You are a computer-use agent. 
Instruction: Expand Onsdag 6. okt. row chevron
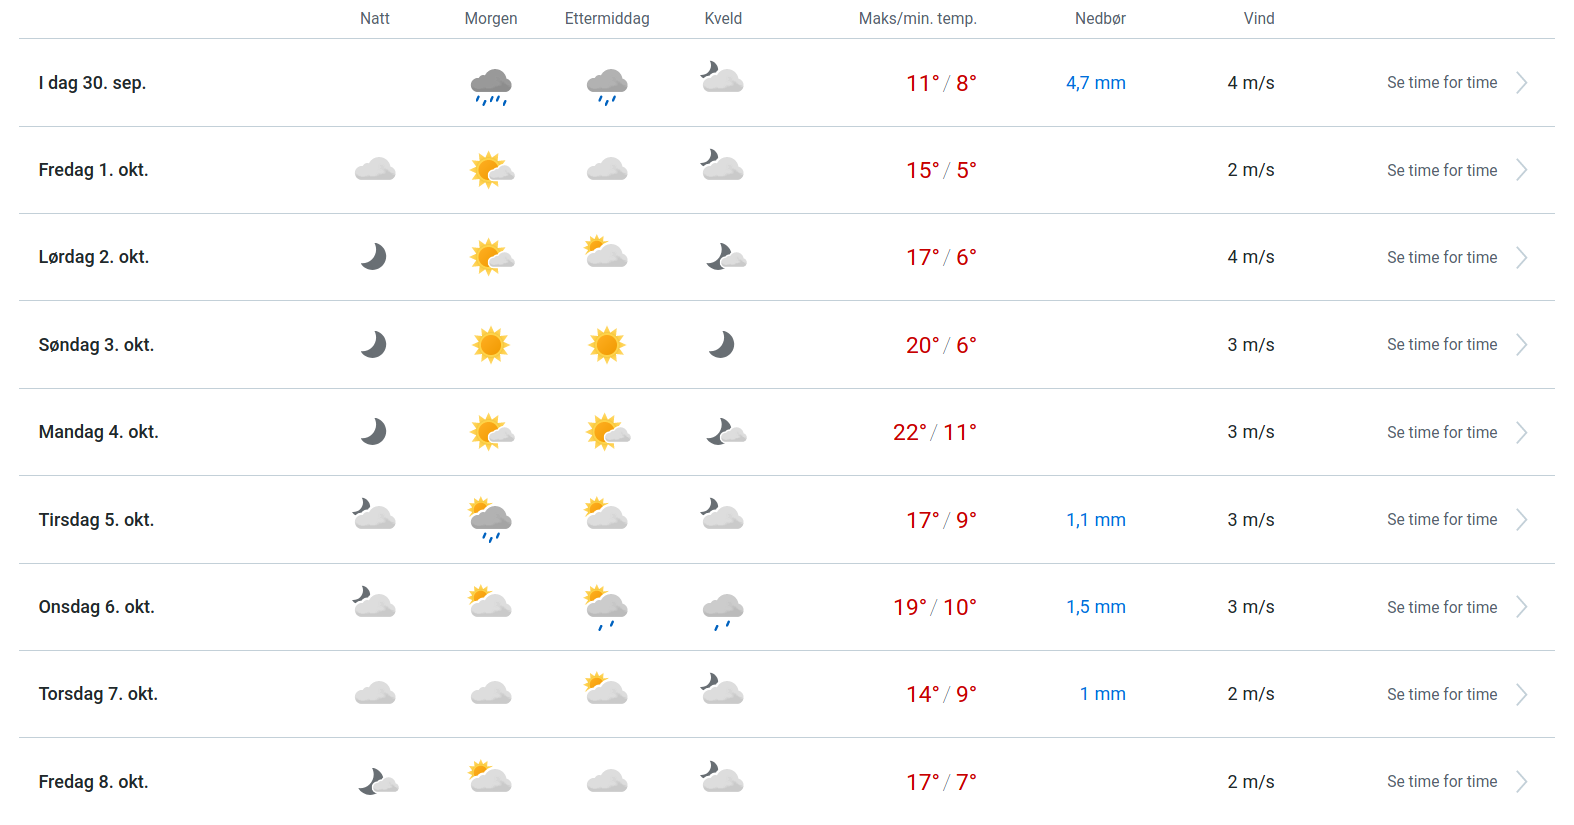1521,607
